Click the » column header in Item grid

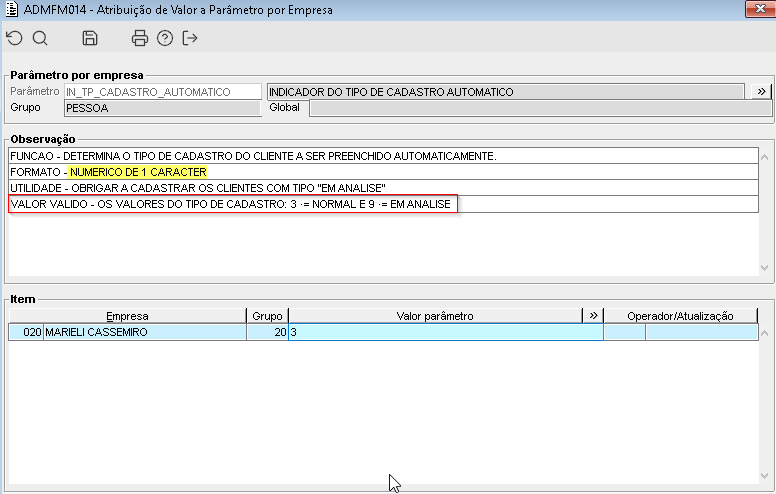pyautogui.click(x=593, y=316)
